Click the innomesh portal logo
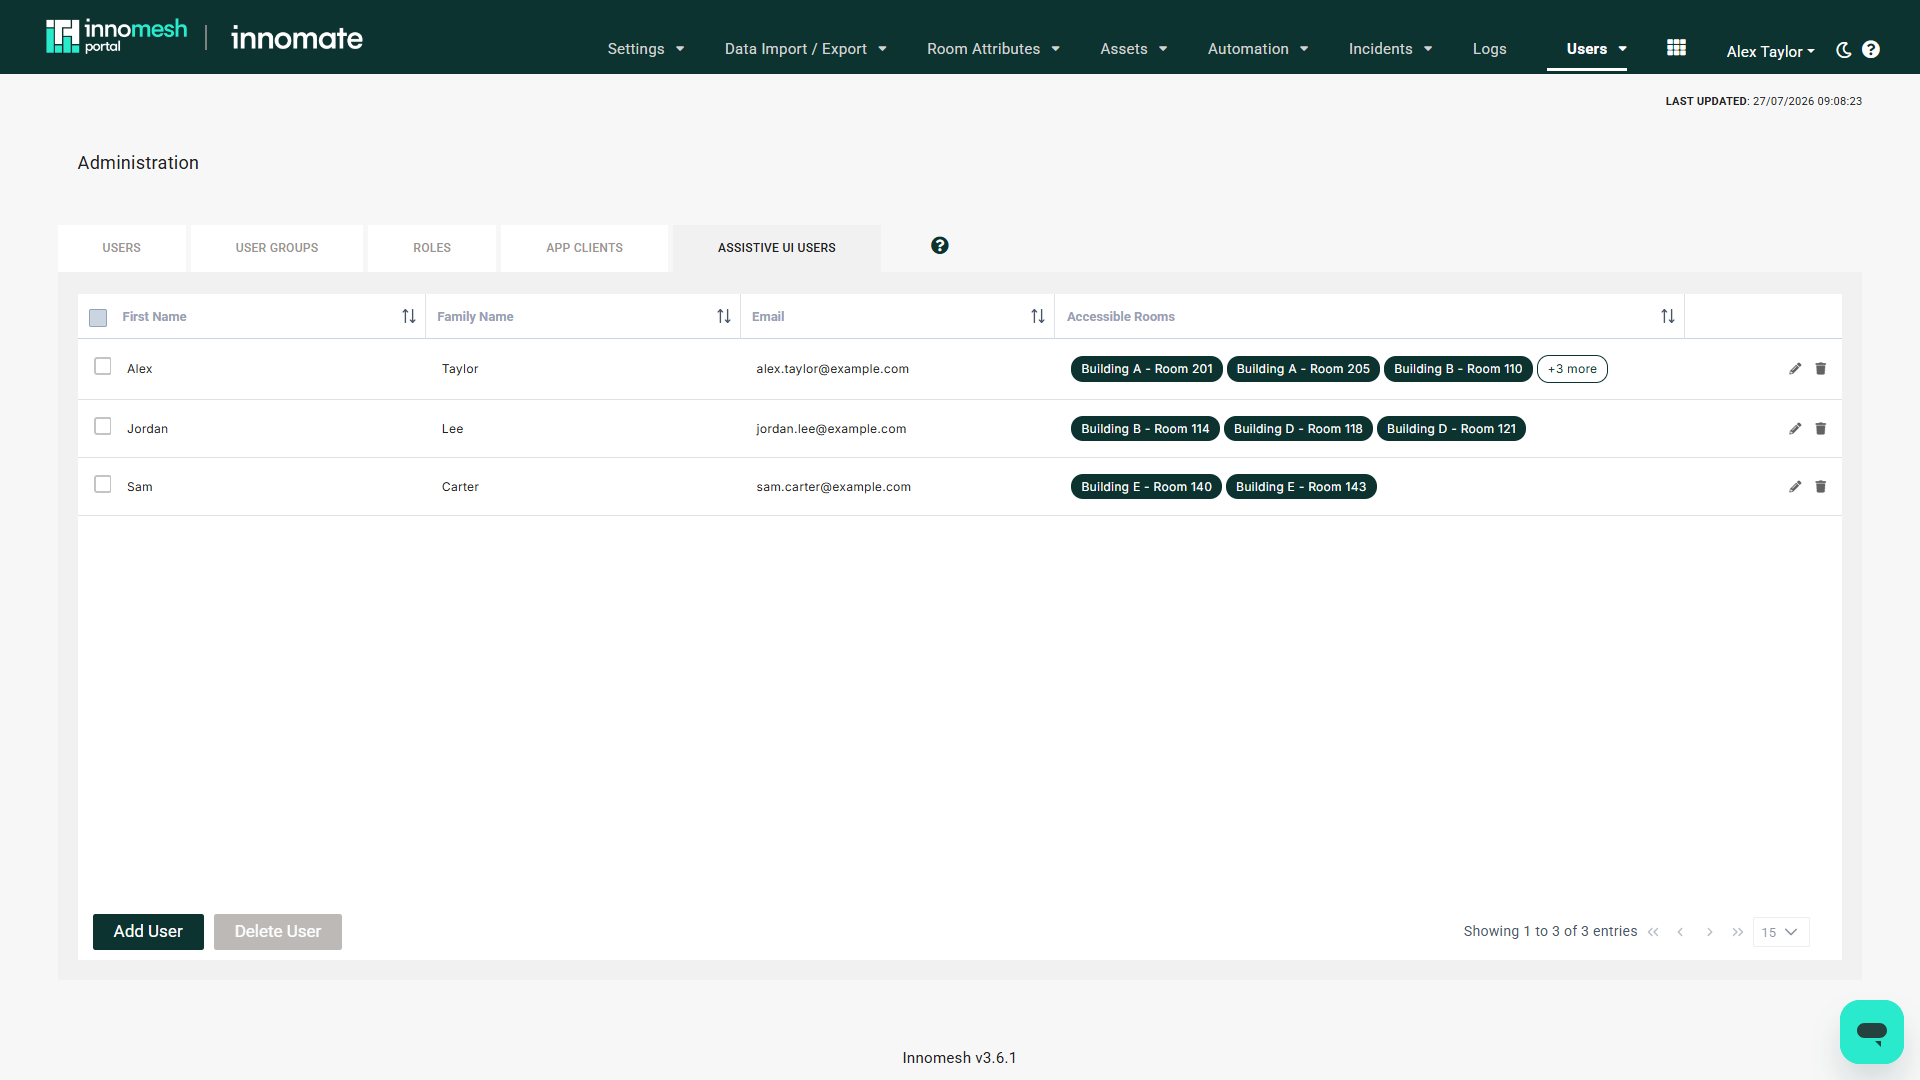 coord(117,37)
